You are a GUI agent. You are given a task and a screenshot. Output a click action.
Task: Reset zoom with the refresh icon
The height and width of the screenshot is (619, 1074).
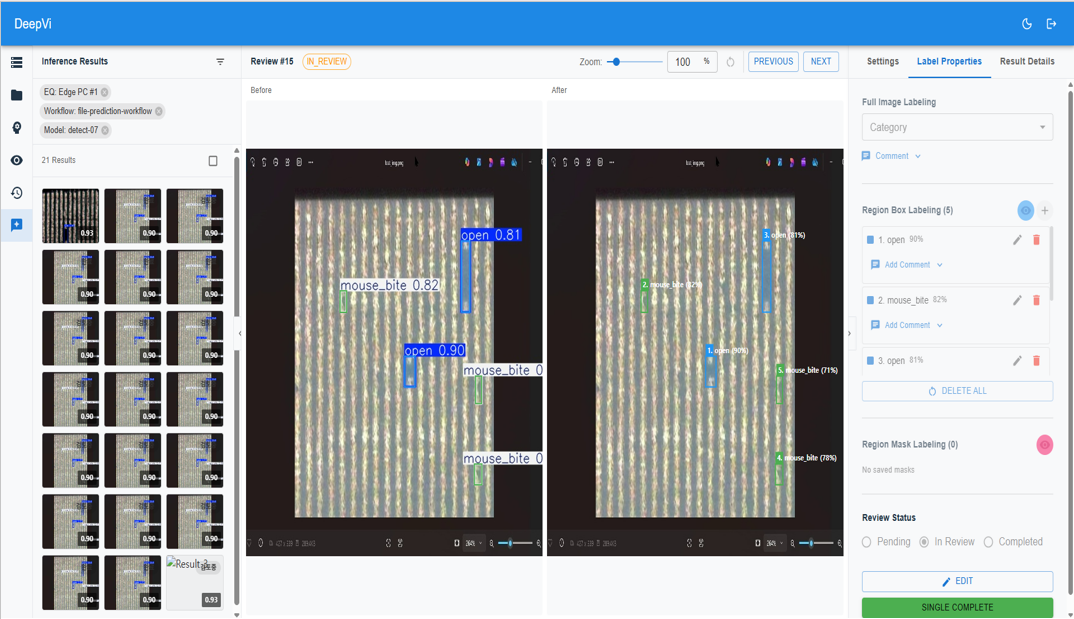point(730,62)
